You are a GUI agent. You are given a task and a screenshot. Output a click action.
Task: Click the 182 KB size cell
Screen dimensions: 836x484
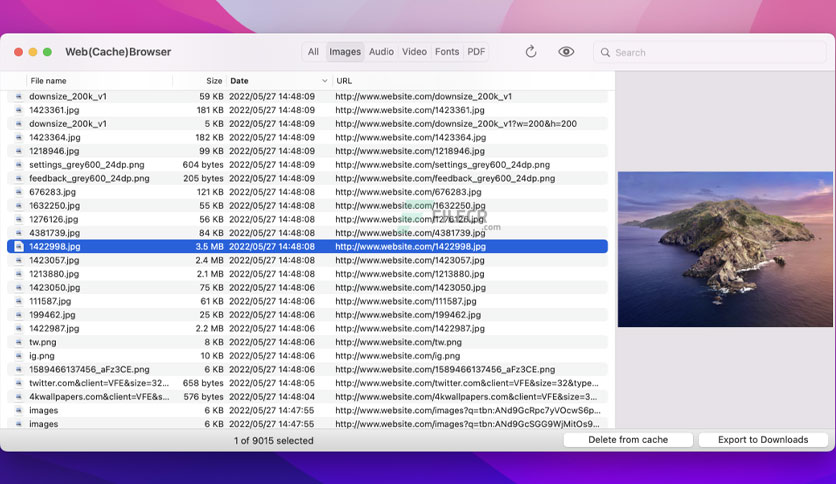[210, 138]
